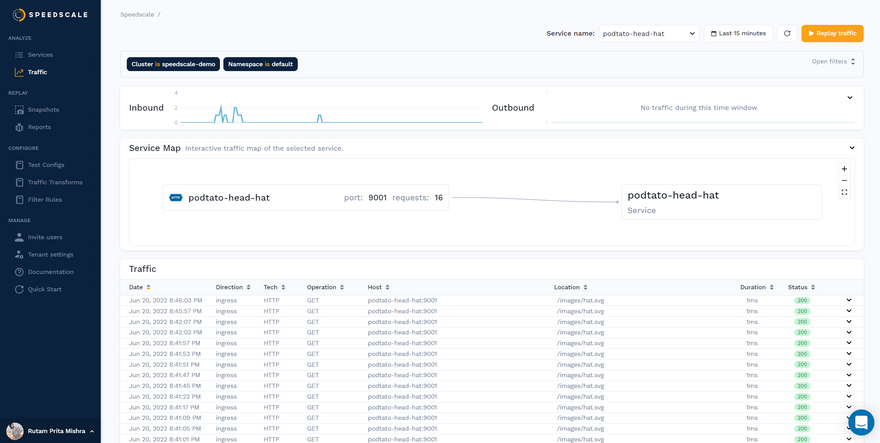880x443 pixels.
Task: Sort traffic table by Duration column
Action: [x=756, y=287]
